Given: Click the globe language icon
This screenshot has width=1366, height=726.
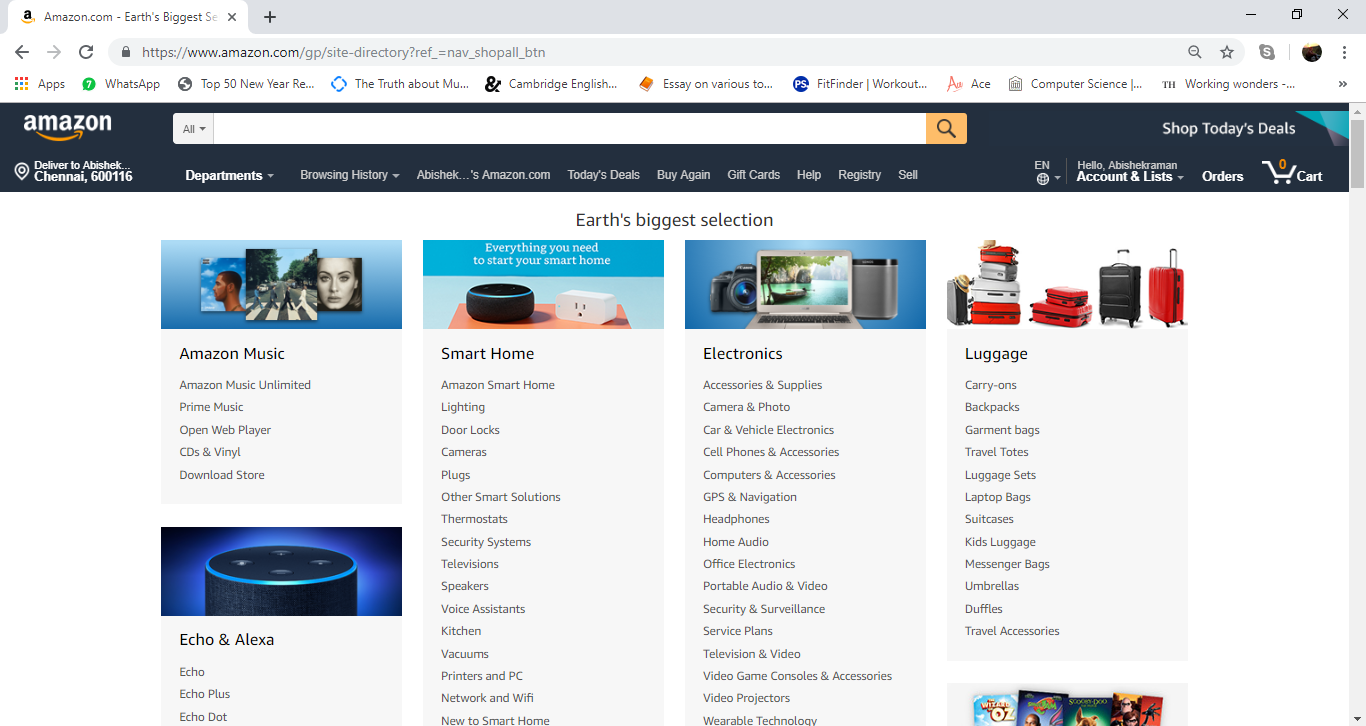Looking at the screenshot, I should (x=1043, y=179).
